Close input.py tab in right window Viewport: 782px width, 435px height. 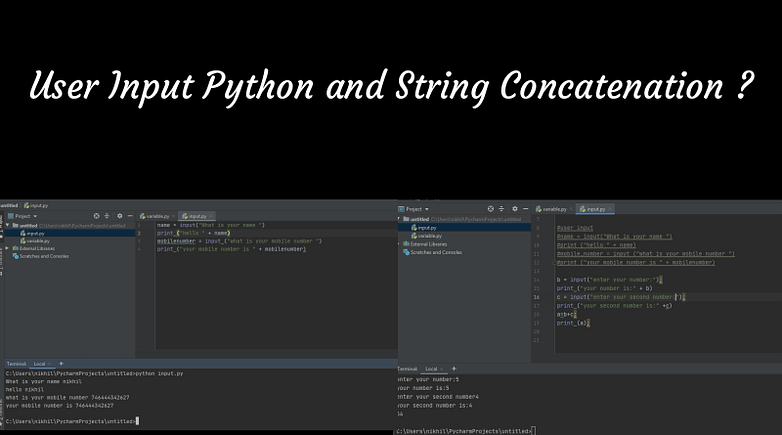coord(610,209)
